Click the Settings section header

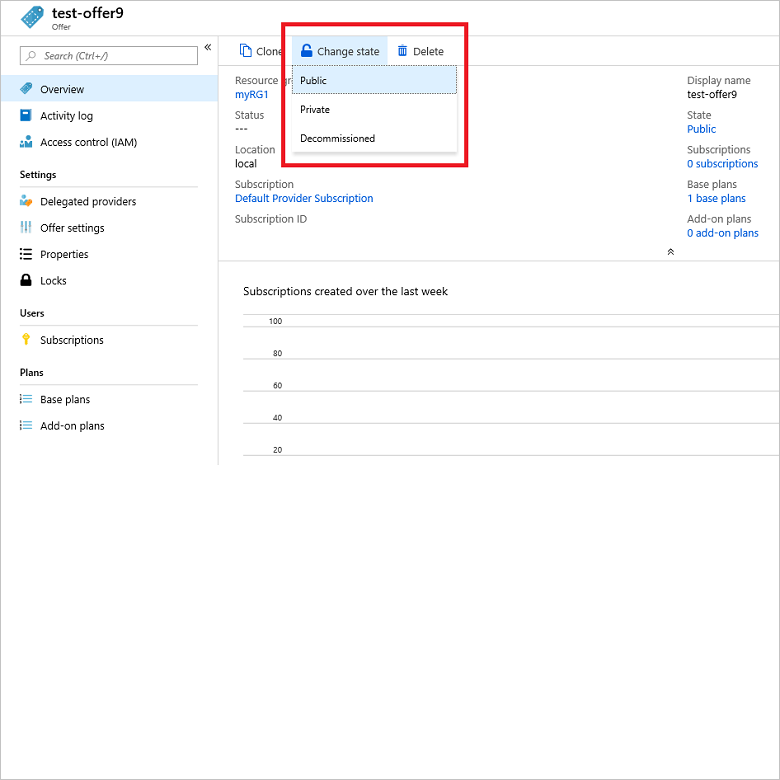[38, 175]
